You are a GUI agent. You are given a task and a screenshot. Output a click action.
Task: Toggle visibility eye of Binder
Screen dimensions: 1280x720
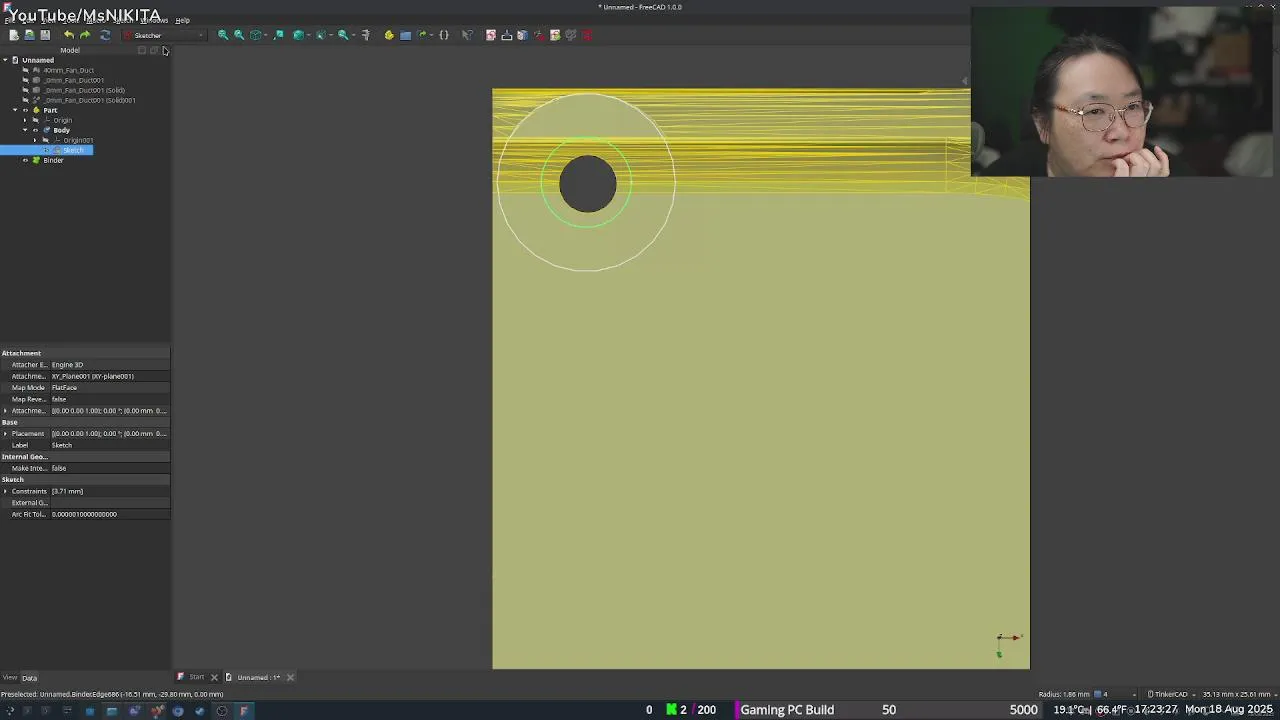click(x=25, y=160)
